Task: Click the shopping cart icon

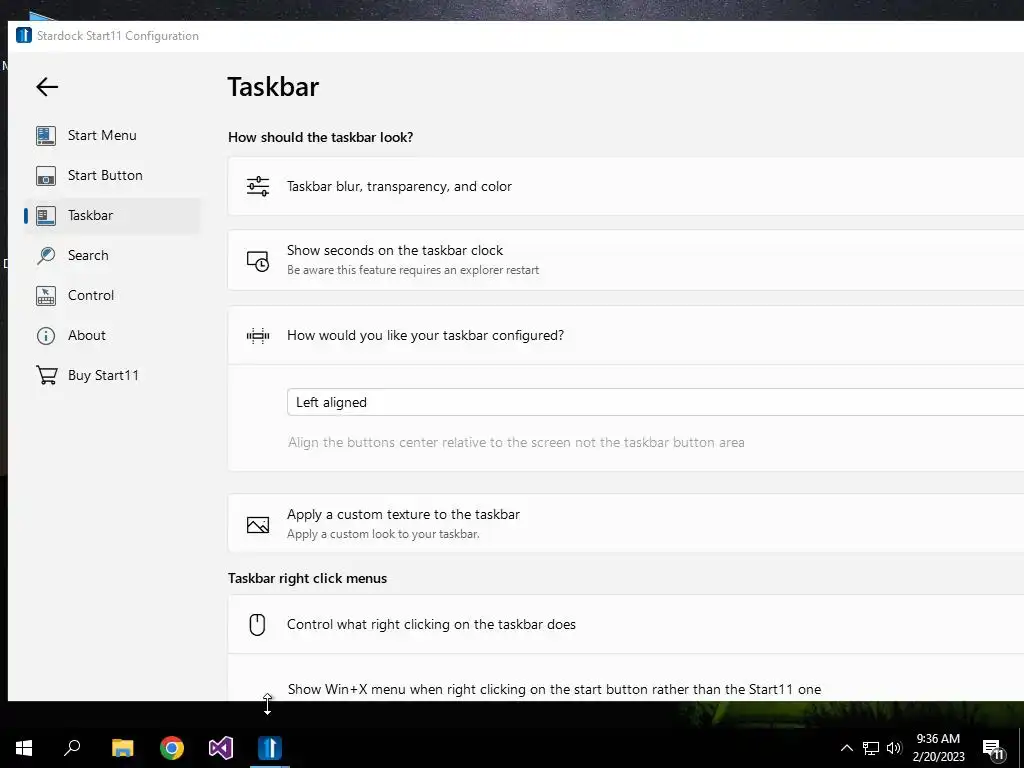Action: [x=46, y=376]
